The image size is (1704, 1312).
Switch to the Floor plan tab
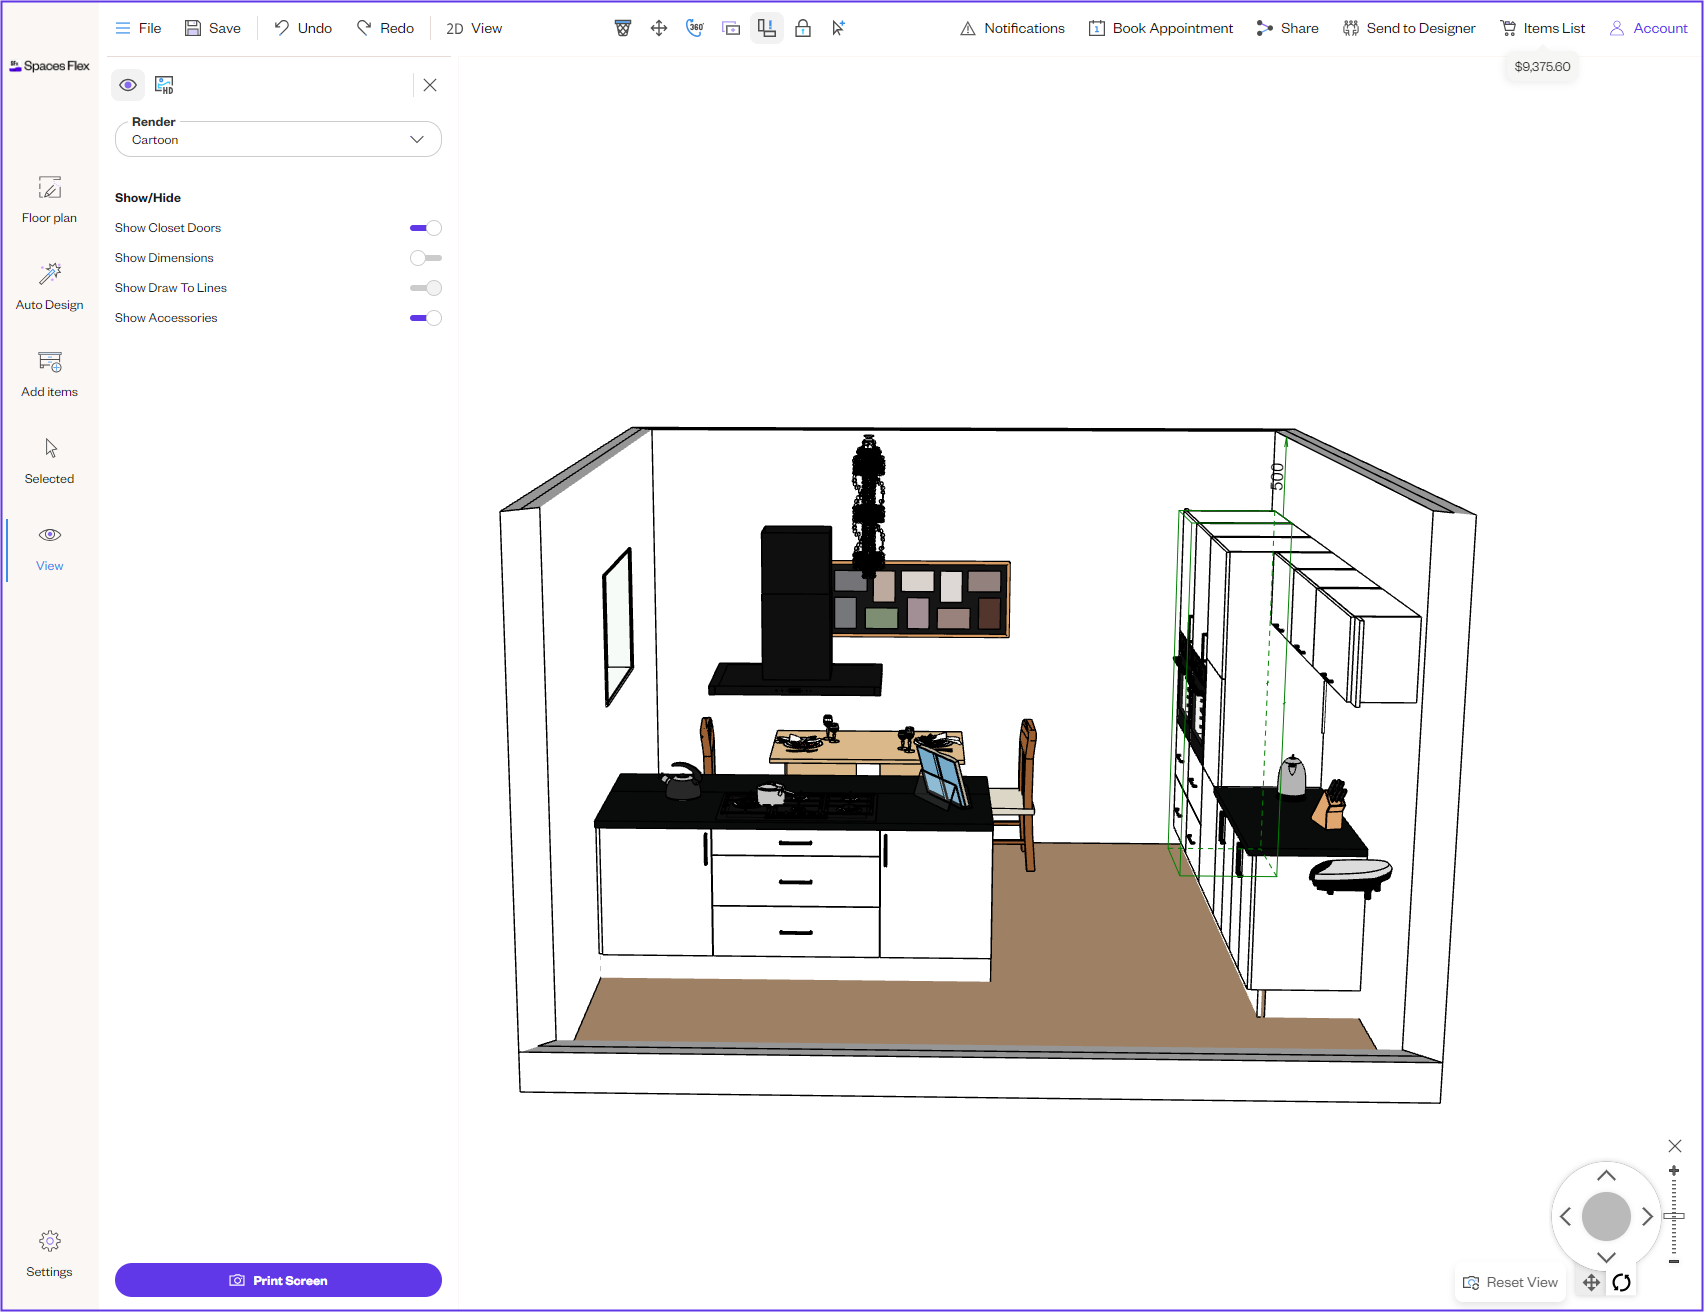[49, 199]
